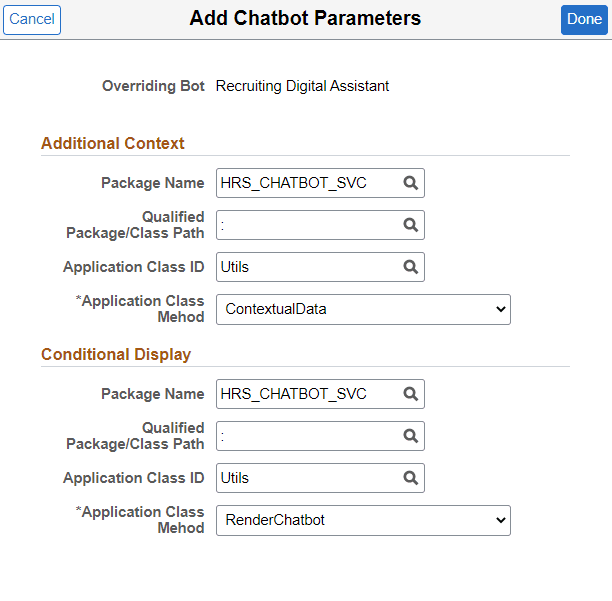The width and height of the screenshot is (612, 601).
Task: Click the Conditional Display section heading
Action: coord(116,355)
